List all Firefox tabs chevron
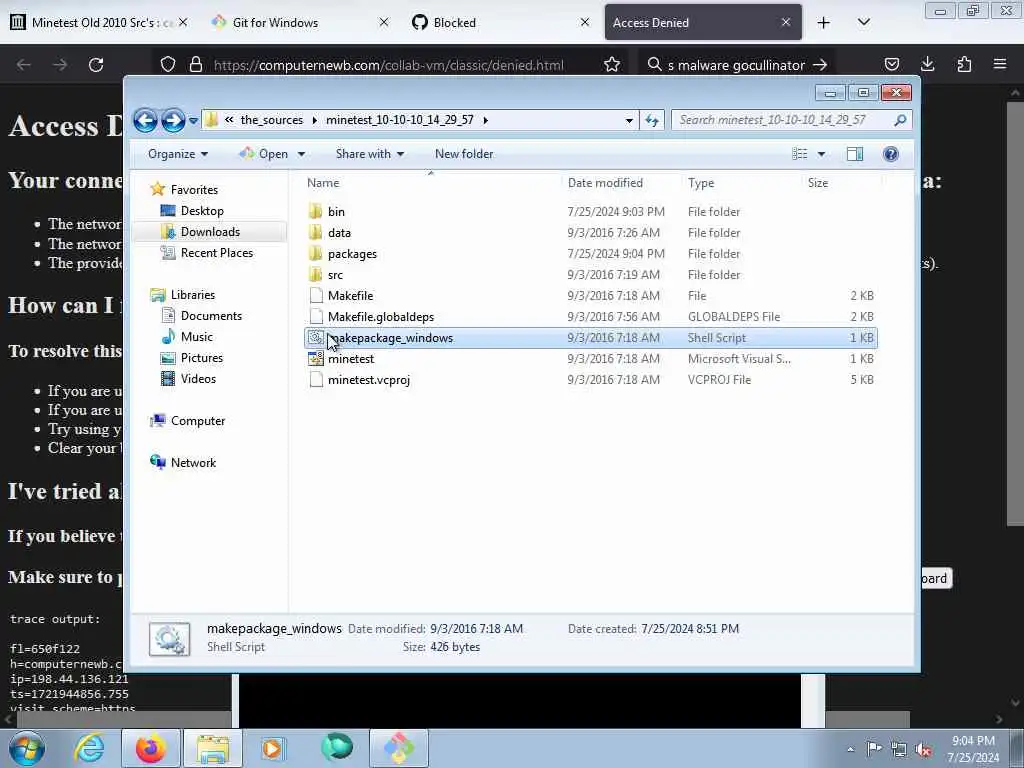 [864, 23]
